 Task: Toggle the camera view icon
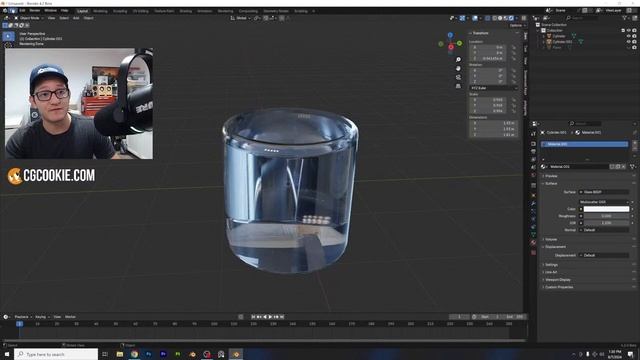click(458, 77)
